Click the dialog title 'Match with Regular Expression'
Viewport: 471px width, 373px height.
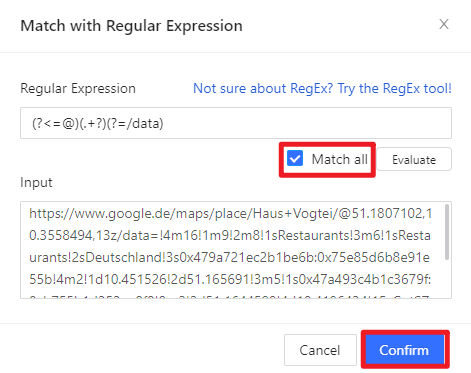click(x=131, y=26)
